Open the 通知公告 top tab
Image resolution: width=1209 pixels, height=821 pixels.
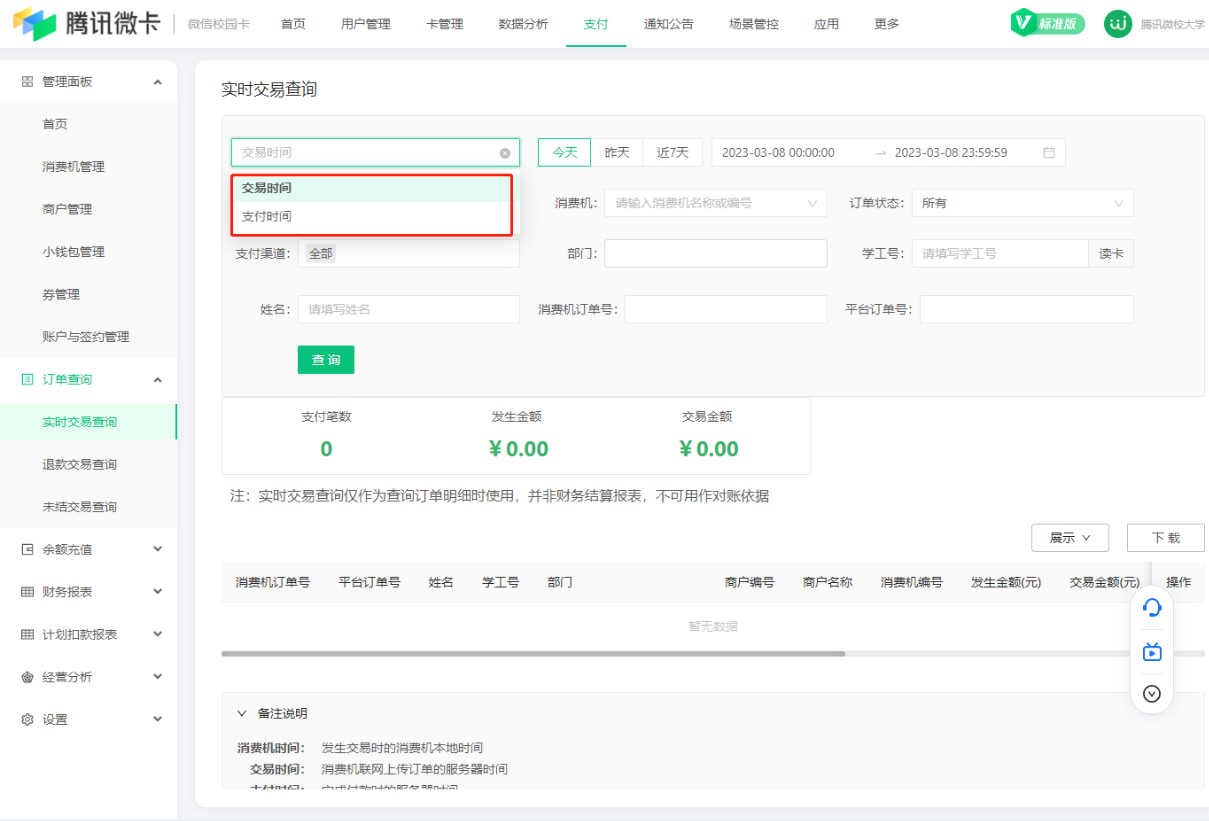point(669,24)
